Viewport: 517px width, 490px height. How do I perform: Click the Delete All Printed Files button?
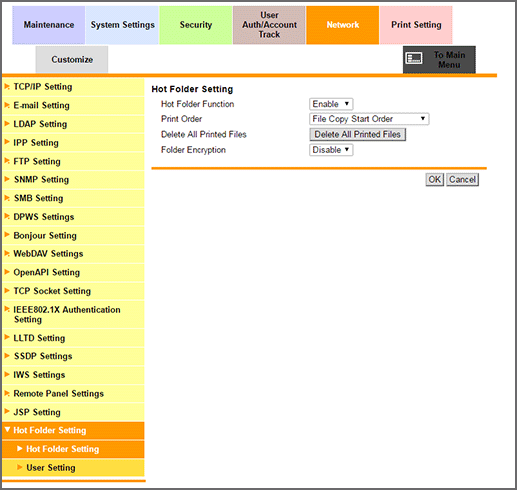coord(357,134)
